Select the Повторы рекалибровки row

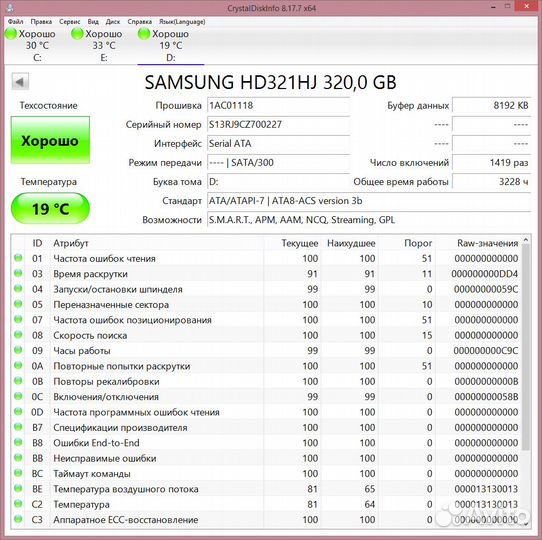266,381
